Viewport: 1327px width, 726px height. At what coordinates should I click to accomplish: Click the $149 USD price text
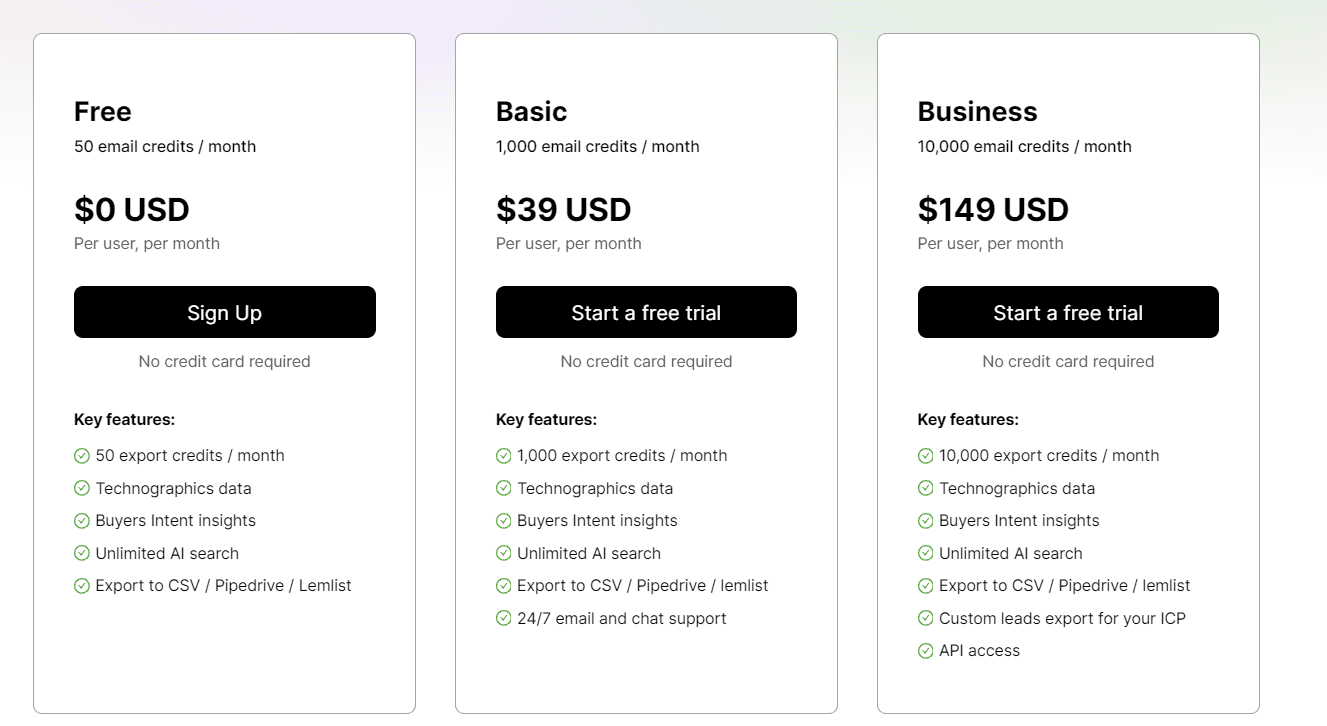point(993,209)
